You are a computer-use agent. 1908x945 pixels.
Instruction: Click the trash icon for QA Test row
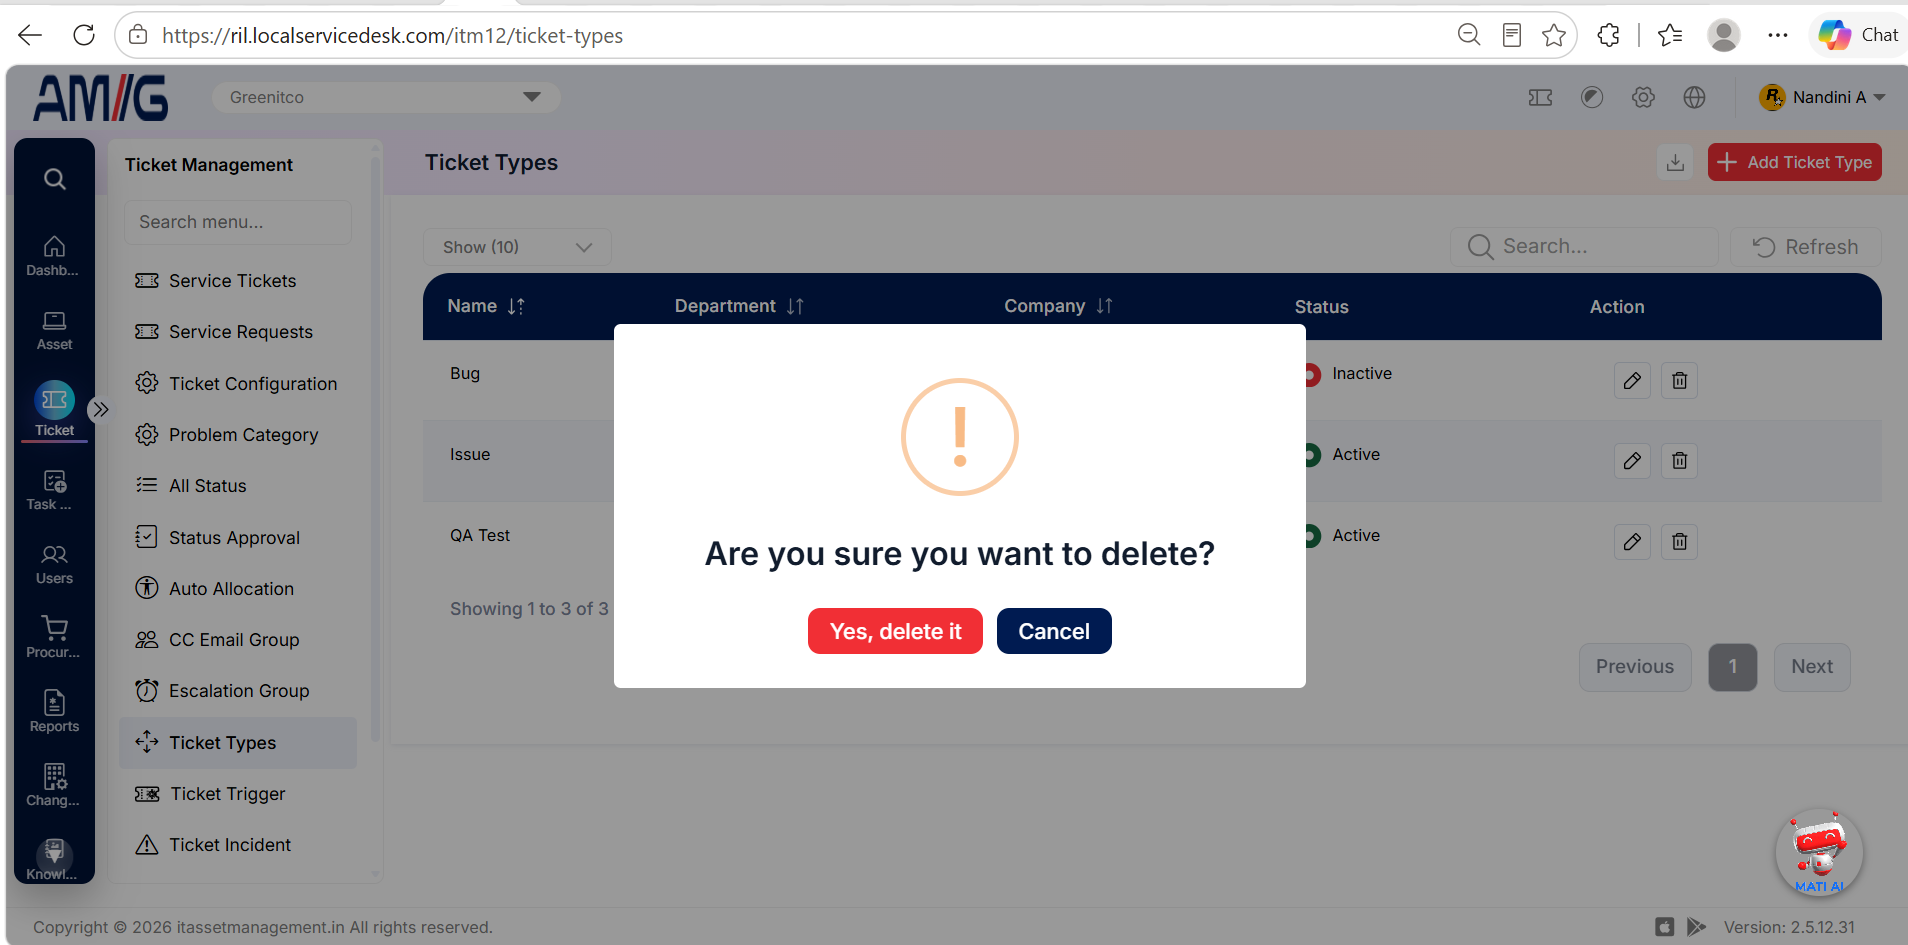pyautogui.click(x=1680, y=541)
